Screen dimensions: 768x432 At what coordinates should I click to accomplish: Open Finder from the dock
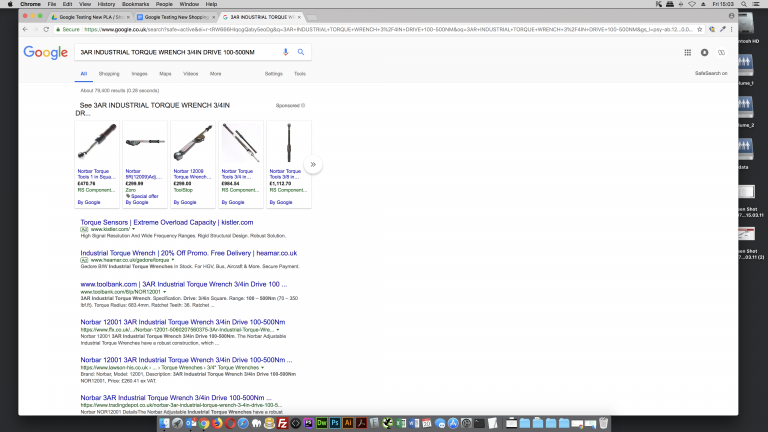165,423
